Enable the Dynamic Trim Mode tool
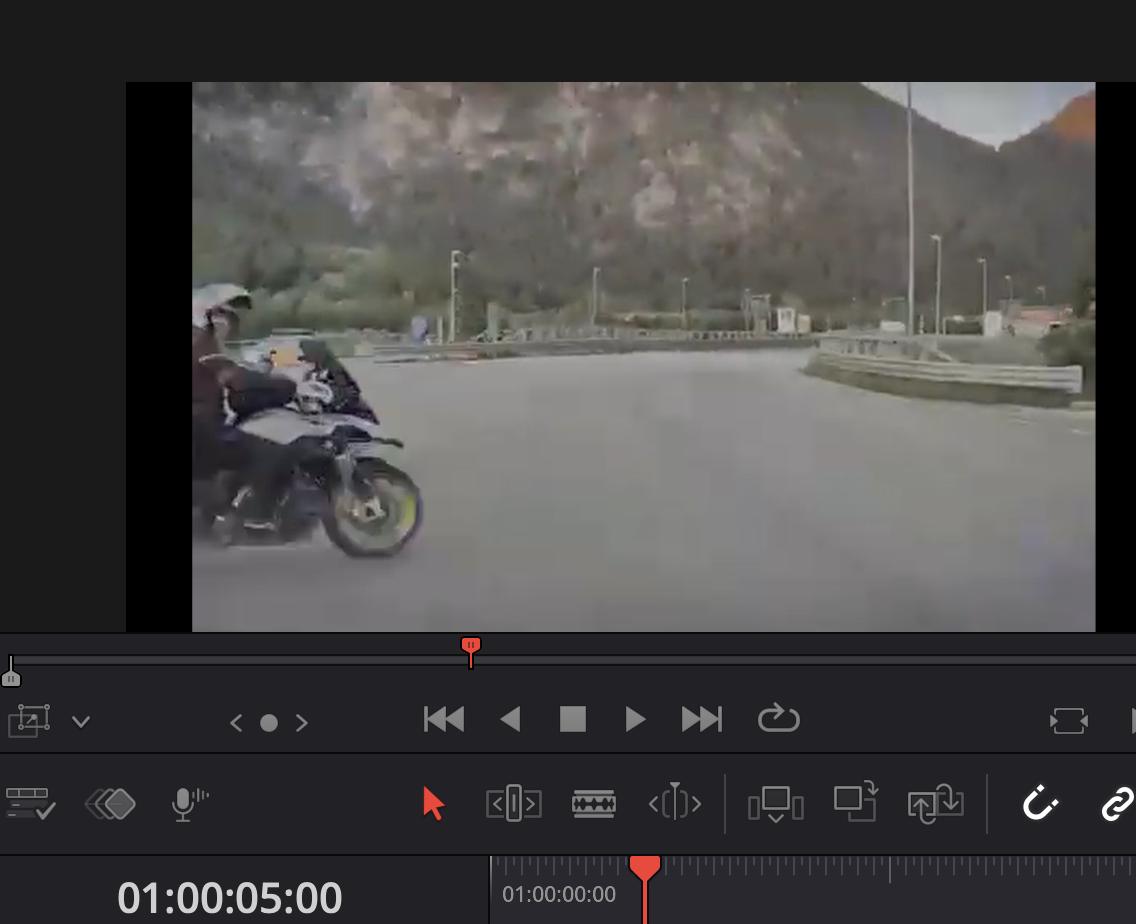The height and width of the screenshot is (924, 1136). click(674, 804)
